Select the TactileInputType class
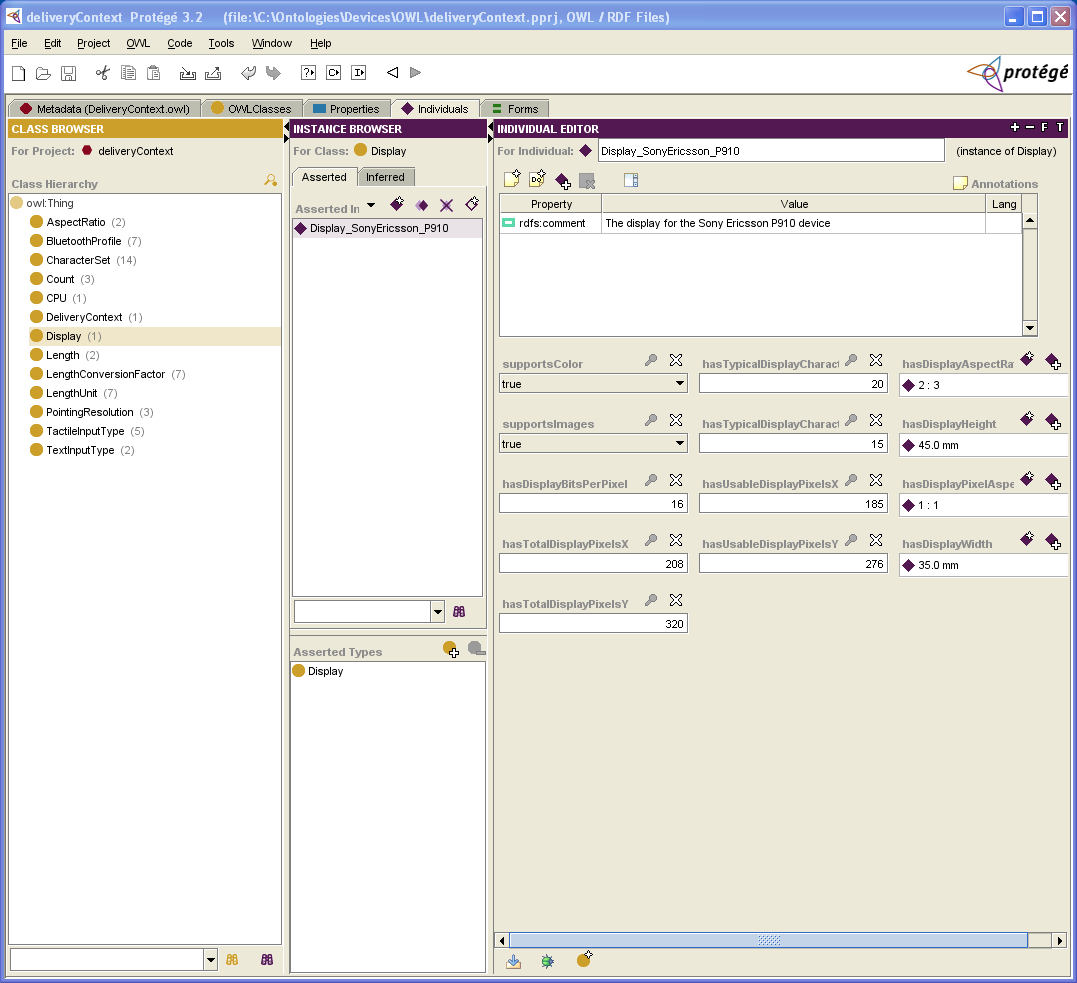The height and width of the screenshot is (983, 1077). tap(85, 431)
